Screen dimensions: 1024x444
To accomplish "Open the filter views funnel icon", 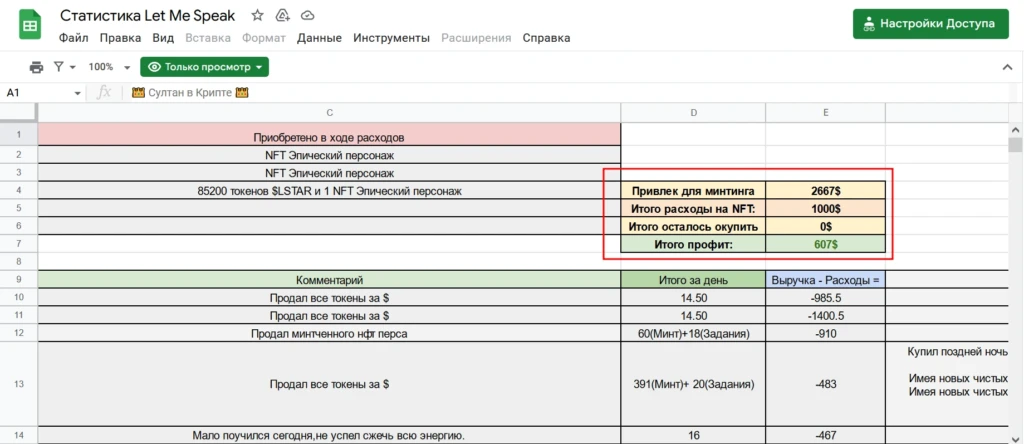I will [59, 67].
